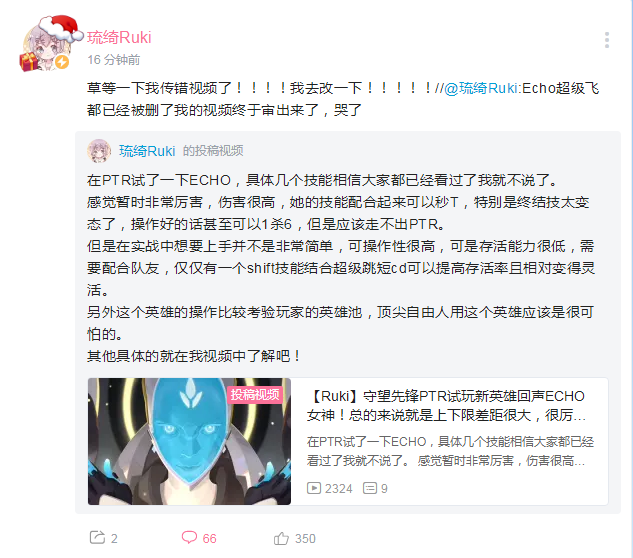Viewport: 633px width, 558px height.
Task: Open the video title 【Ruki】守望先锋PTR试玩新英雄
Action: (446, 405)
